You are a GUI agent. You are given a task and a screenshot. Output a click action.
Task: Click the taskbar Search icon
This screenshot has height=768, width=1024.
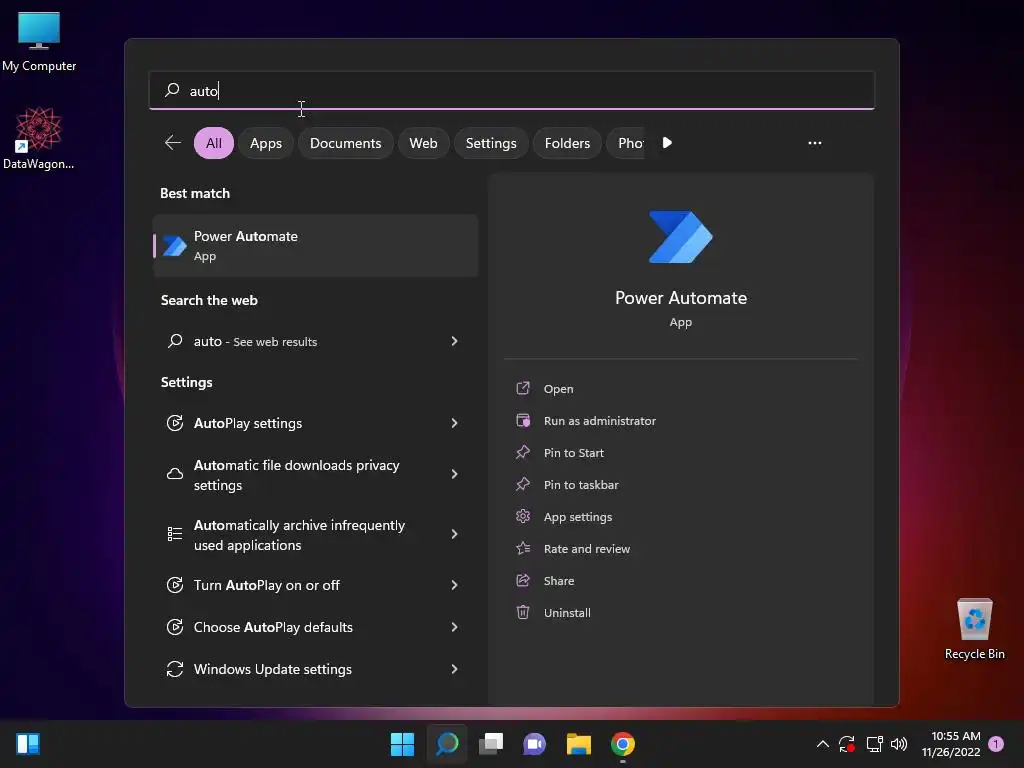[x=447, y=744]
